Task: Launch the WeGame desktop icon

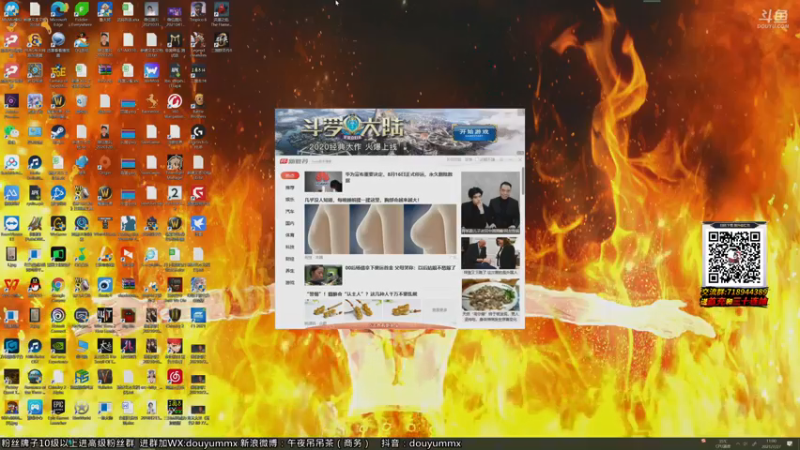Action: click(58, 224)
